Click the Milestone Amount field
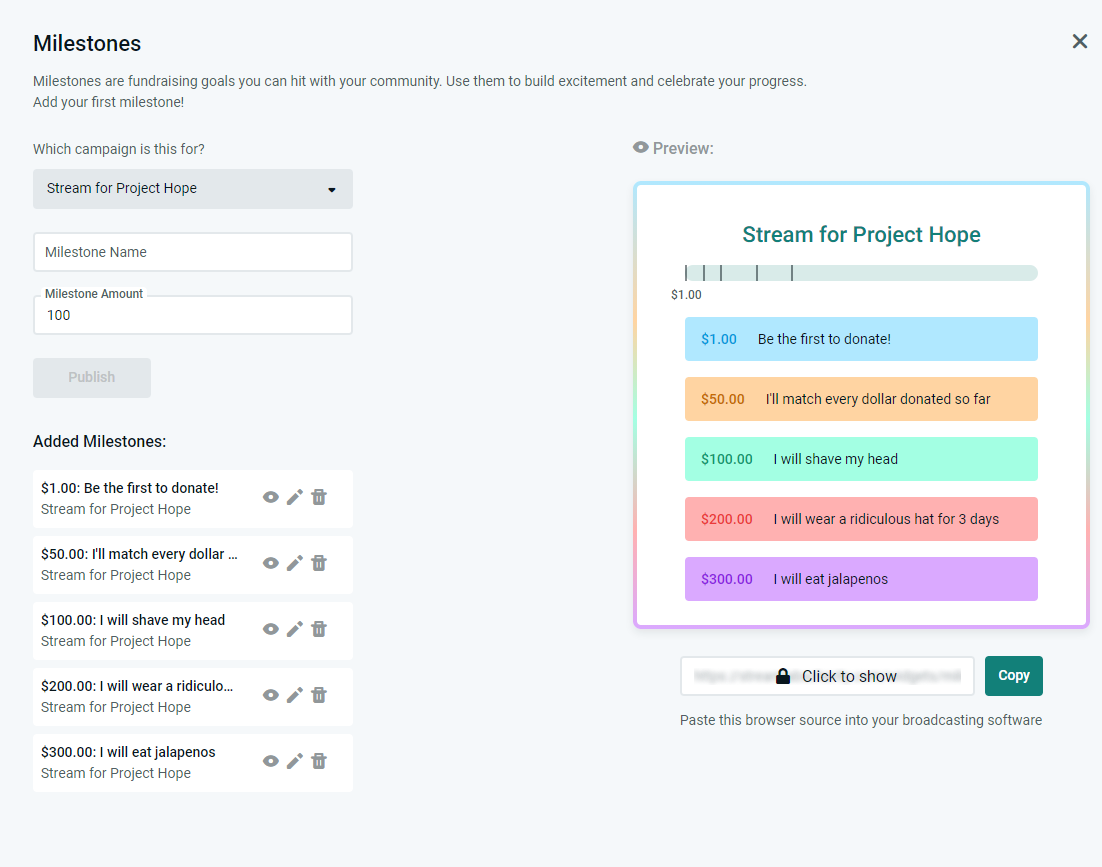This screenshot has width=1102, height=867. (x=193, y=316)
